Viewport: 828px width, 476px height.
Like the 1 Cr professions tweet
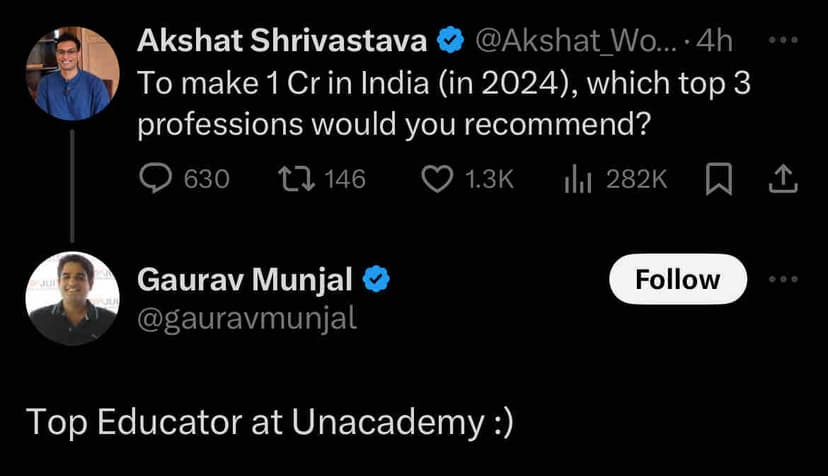pyautogui.click(x=436, y=179)
